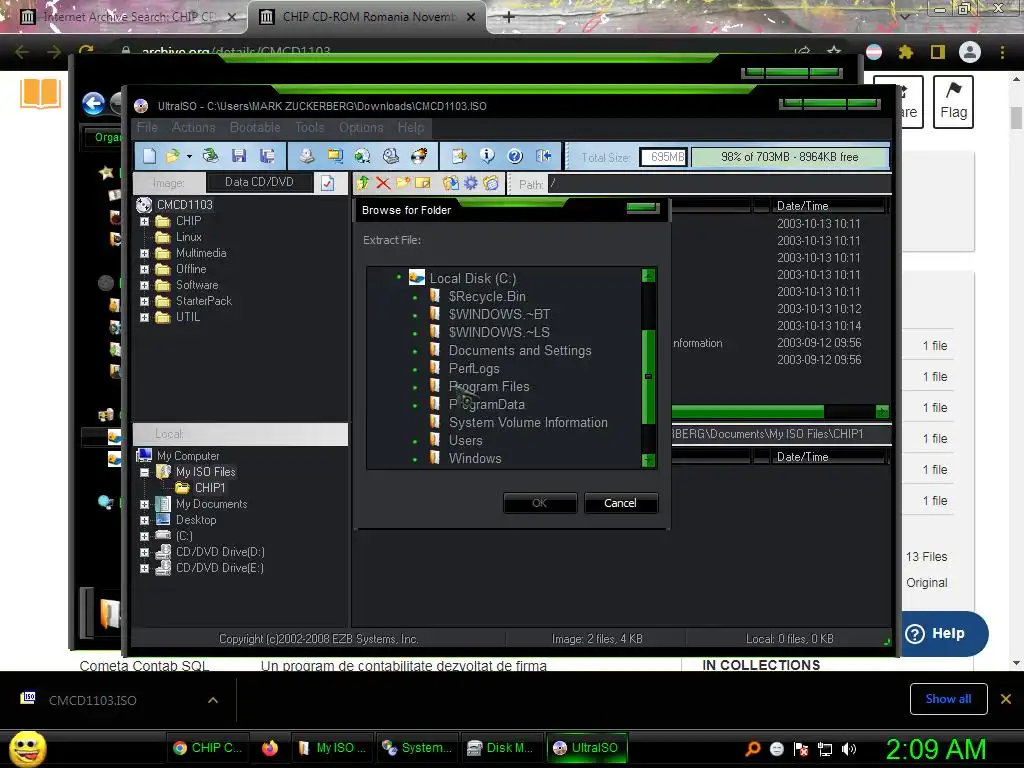Select the Linux folder in image tree

188,237
